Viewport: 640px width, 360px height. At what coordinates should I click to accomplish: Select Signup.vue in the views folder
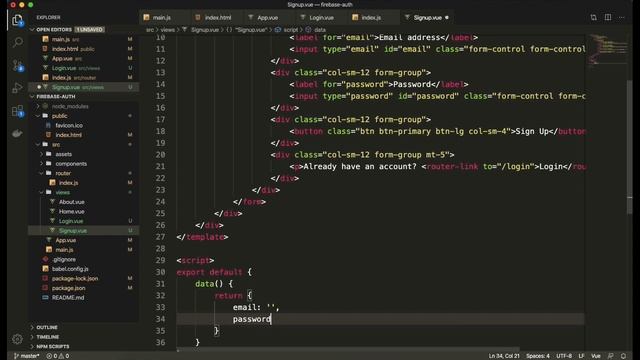point(72,231)
